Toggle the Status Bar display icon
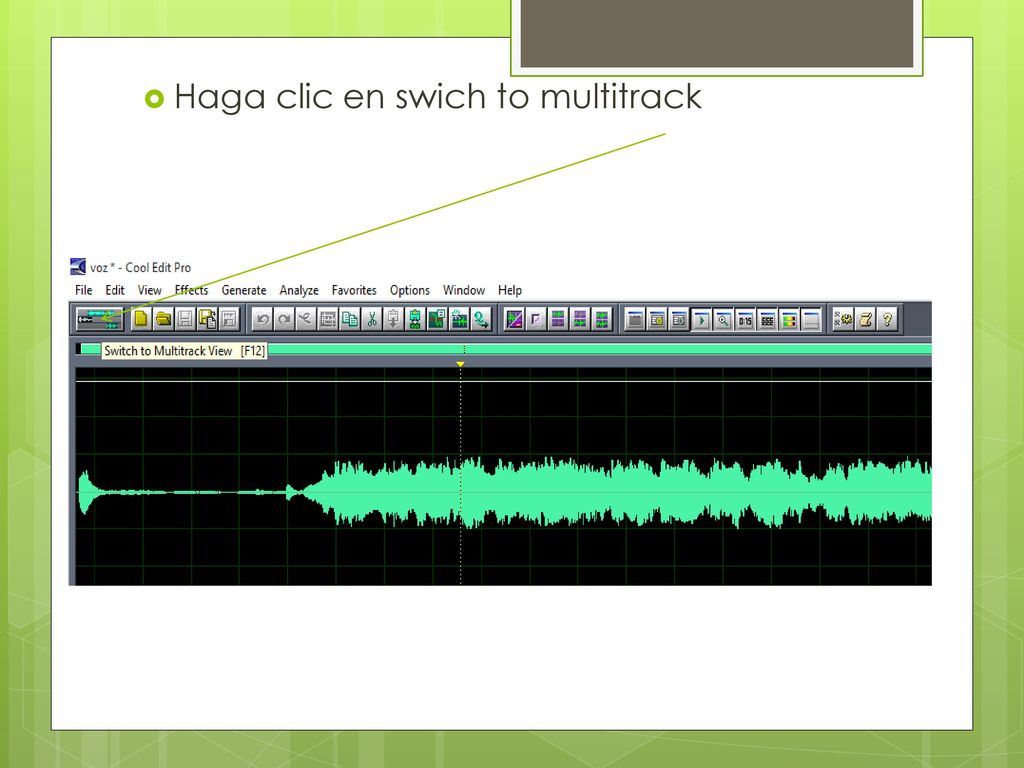 click(x=811, y=319)
